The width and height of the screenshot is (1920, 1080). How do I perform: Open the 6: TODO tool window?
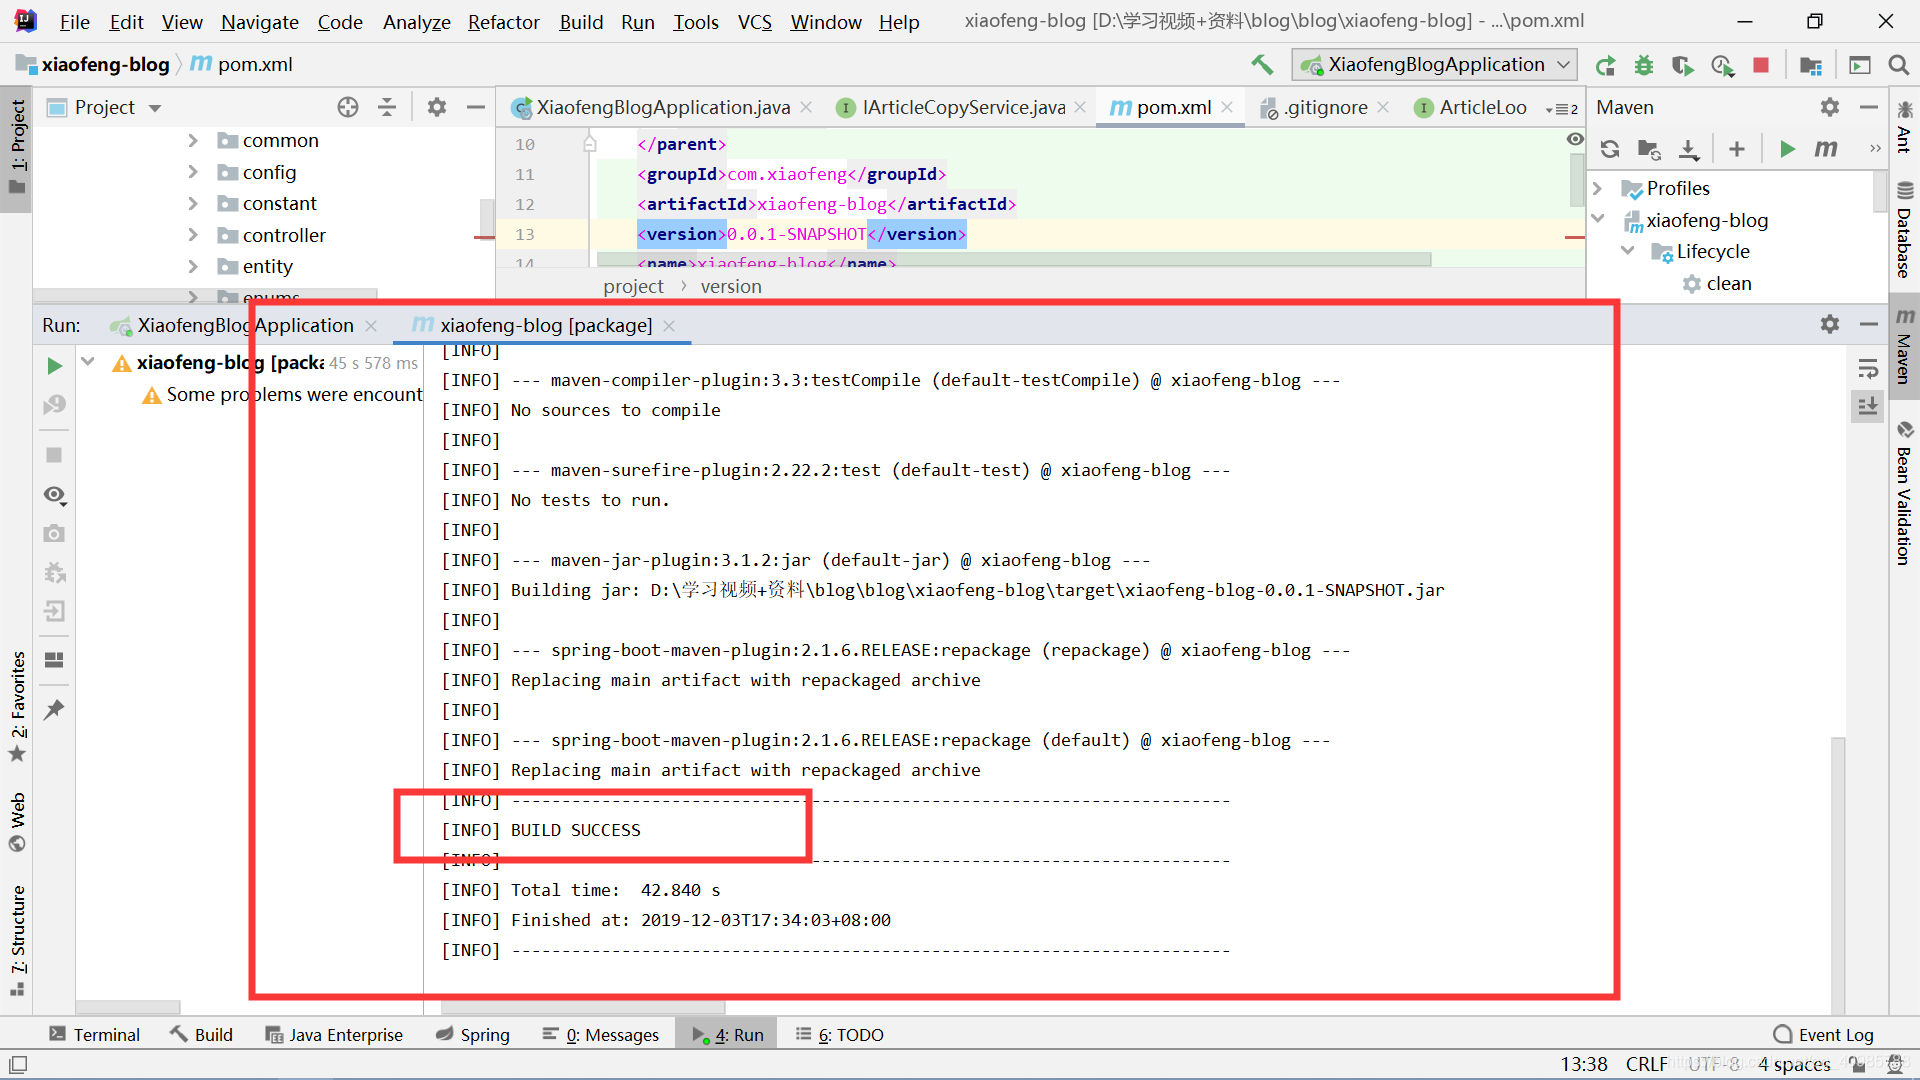tap(839, 1035)
